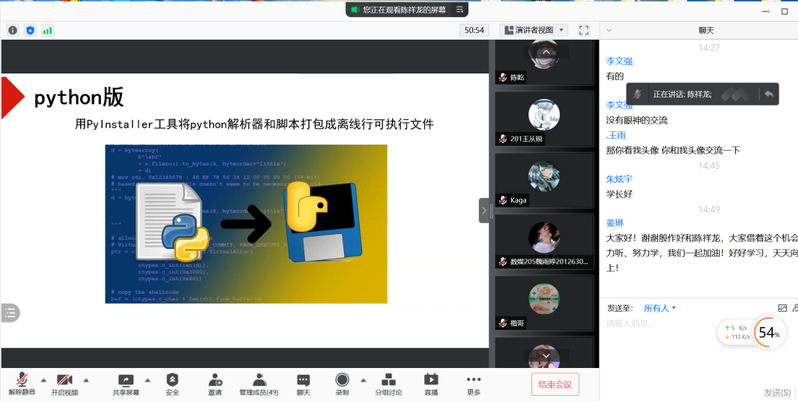Click the 聊天 chat icon in toolbar
The height and width of the screenshot is (401, 798).
tap(303, 379)
